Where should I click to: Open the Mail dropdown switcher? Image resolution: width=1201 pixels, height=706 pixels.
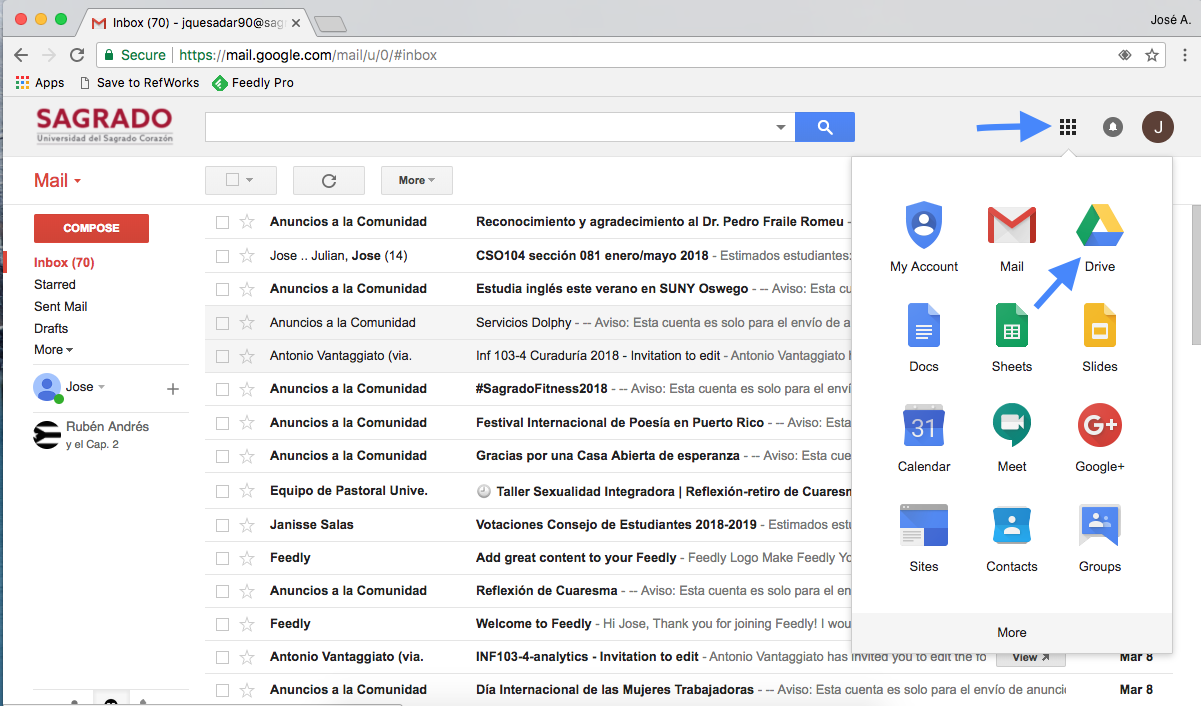tap(57, 181)
